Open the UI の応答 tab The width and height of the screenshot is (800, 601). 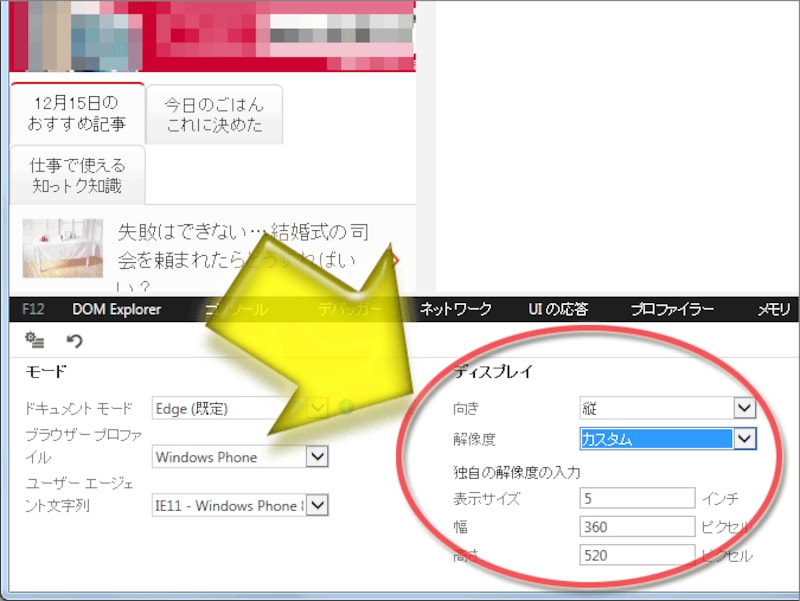pos(558,309)
